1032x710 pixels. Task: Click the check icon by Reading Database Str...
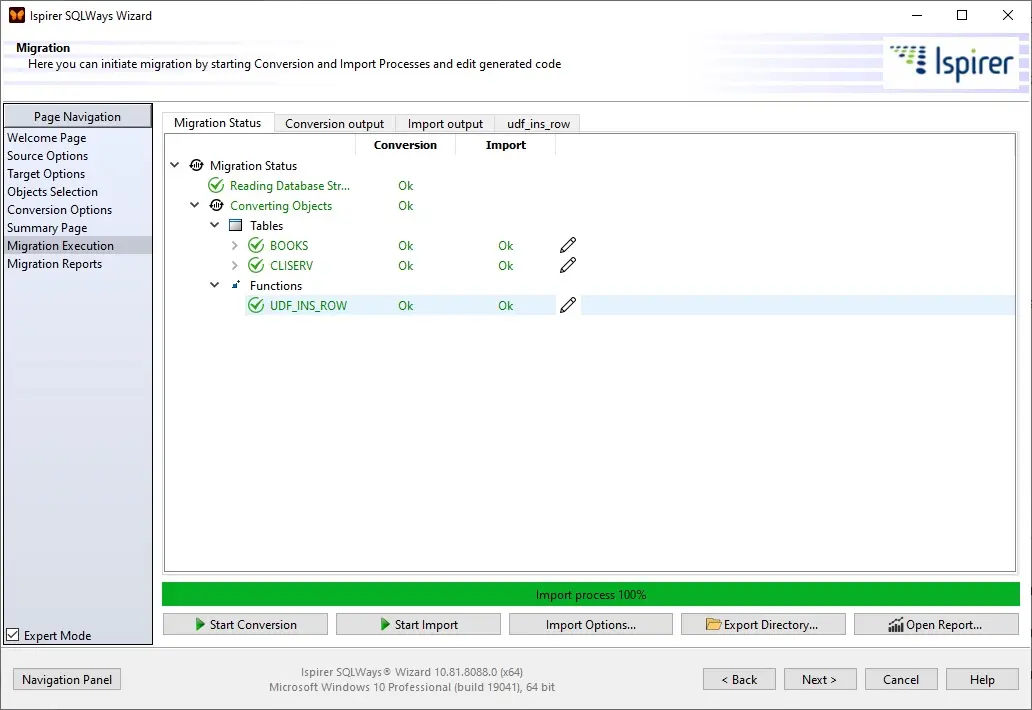[216, 186]
